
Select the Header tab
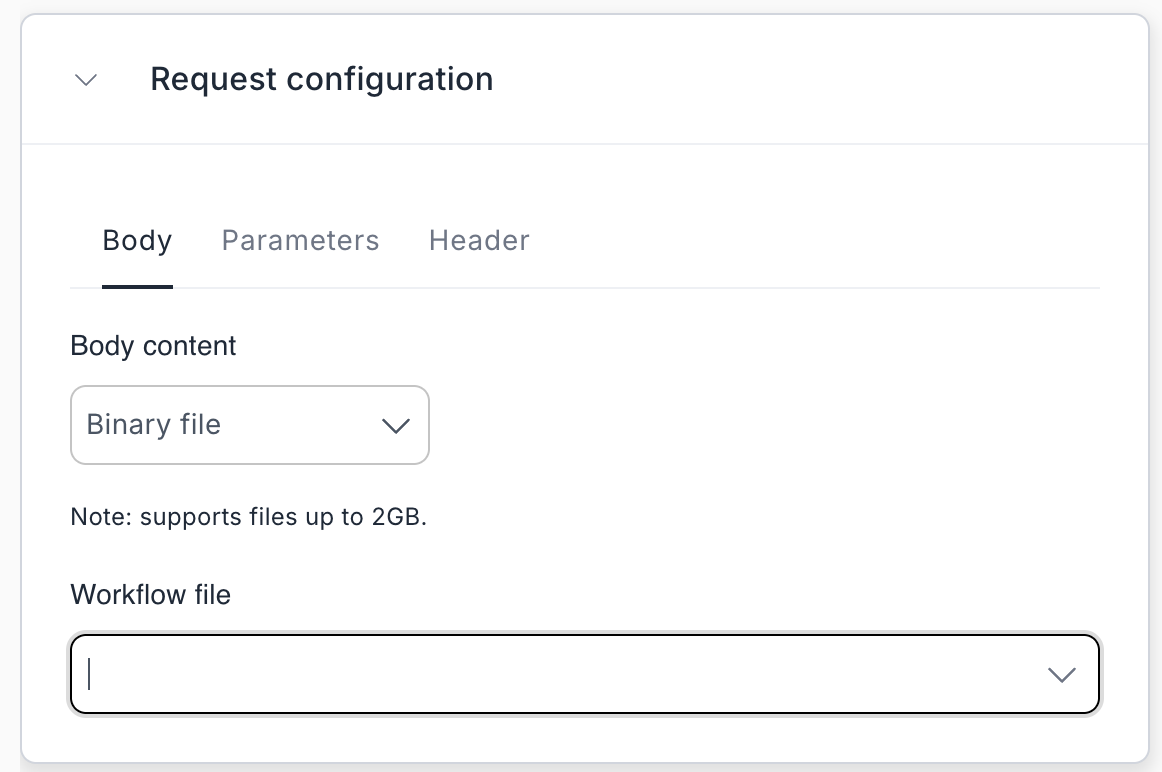point(479,241)
